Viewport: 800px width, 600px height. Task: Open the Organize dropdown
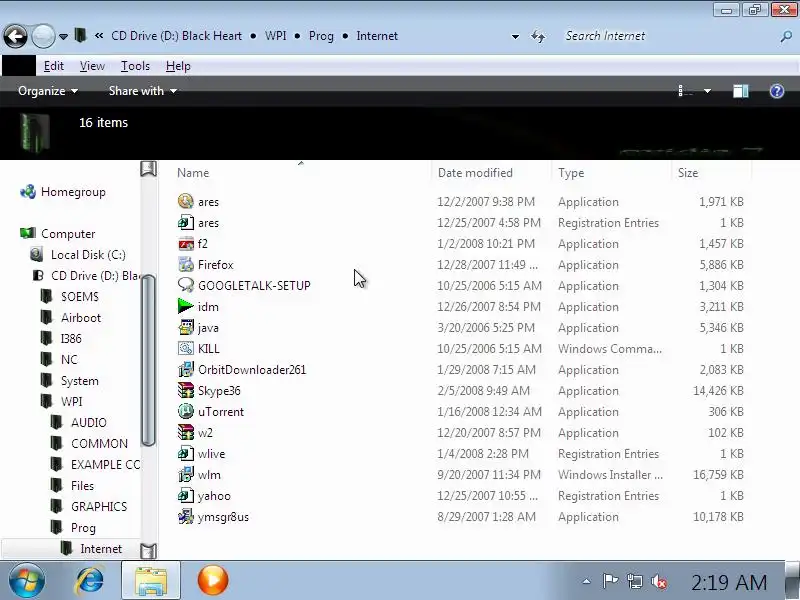48,91
